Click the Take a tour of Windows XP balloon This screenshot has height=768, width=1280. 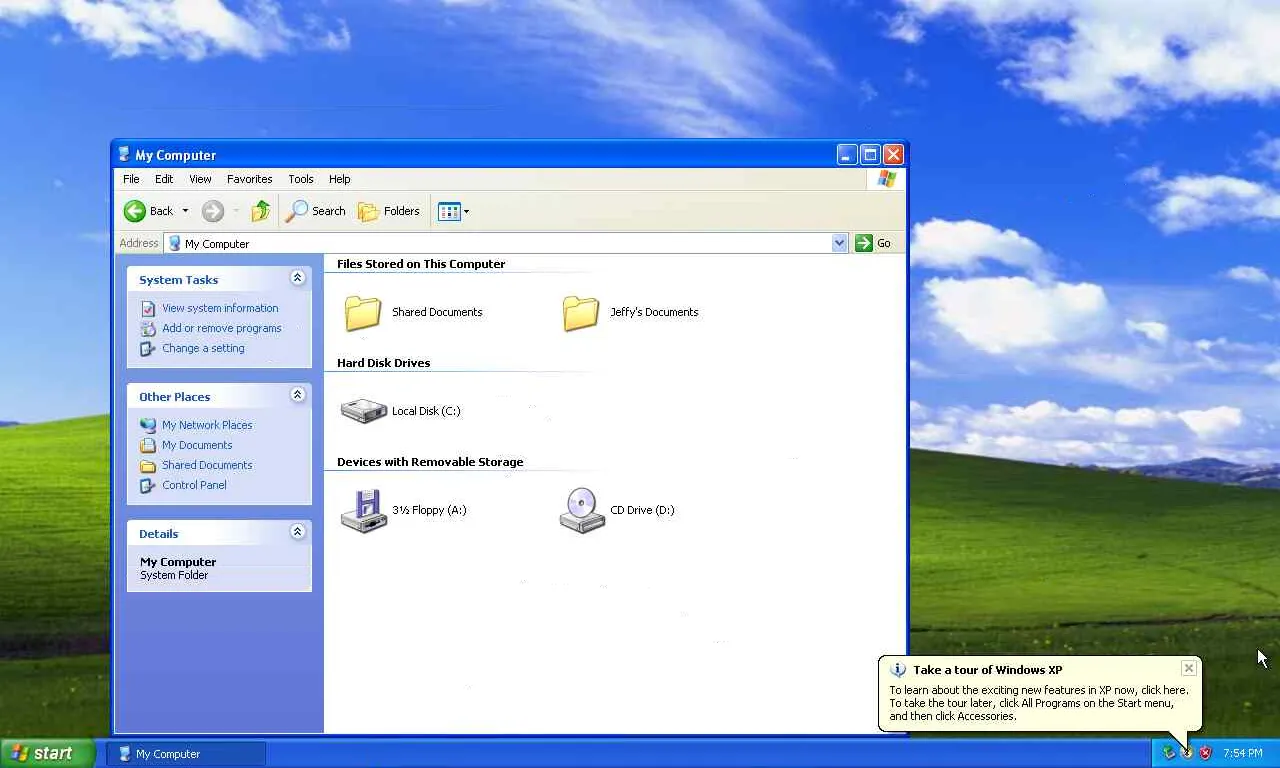tap(1039, 692)
